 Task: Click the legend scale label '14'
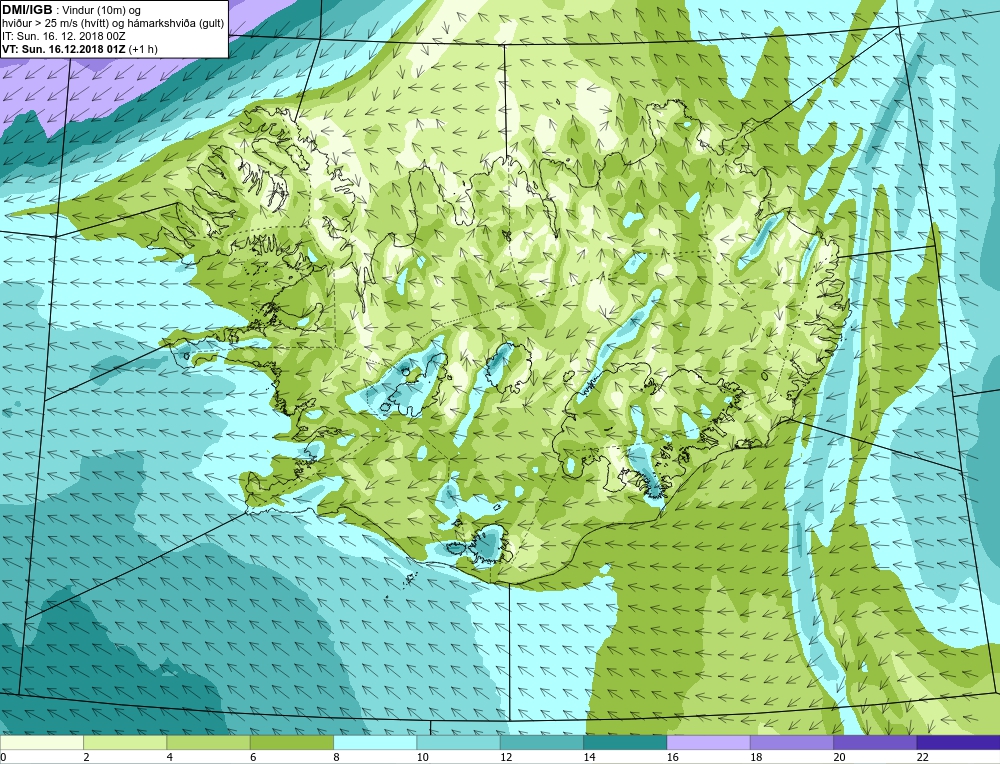(589, 757)
